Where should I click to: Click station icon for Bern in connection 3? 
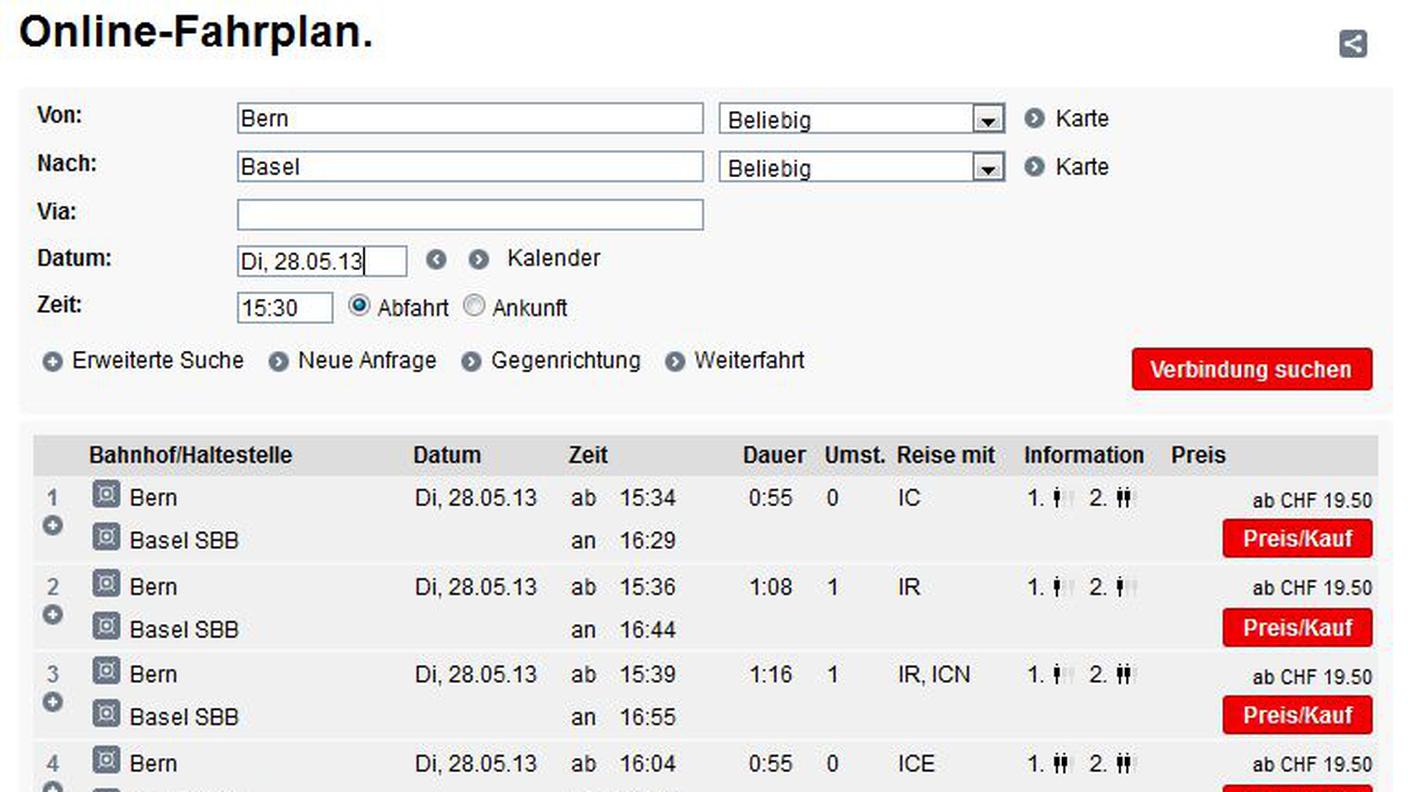click(106, 672)
